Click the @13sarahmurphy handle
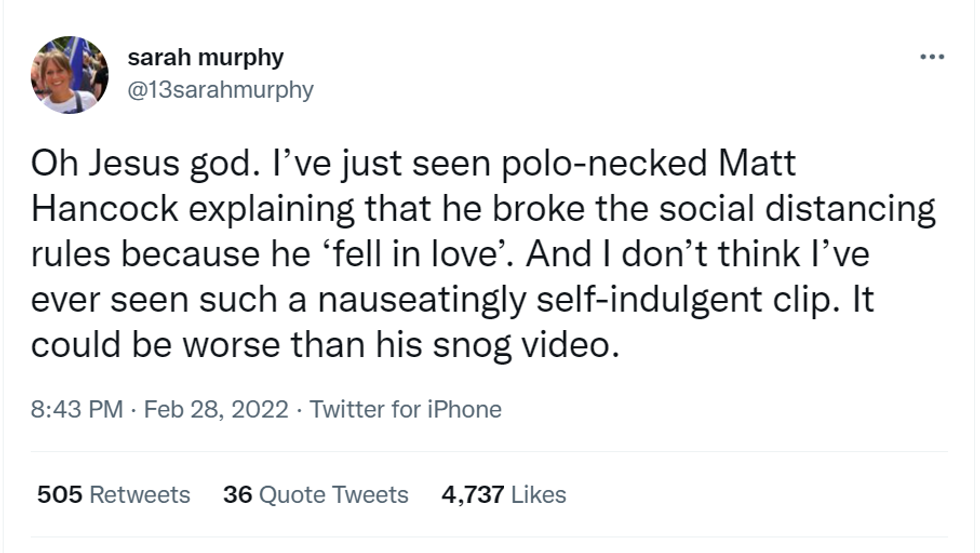 click(x=220, y=90)
